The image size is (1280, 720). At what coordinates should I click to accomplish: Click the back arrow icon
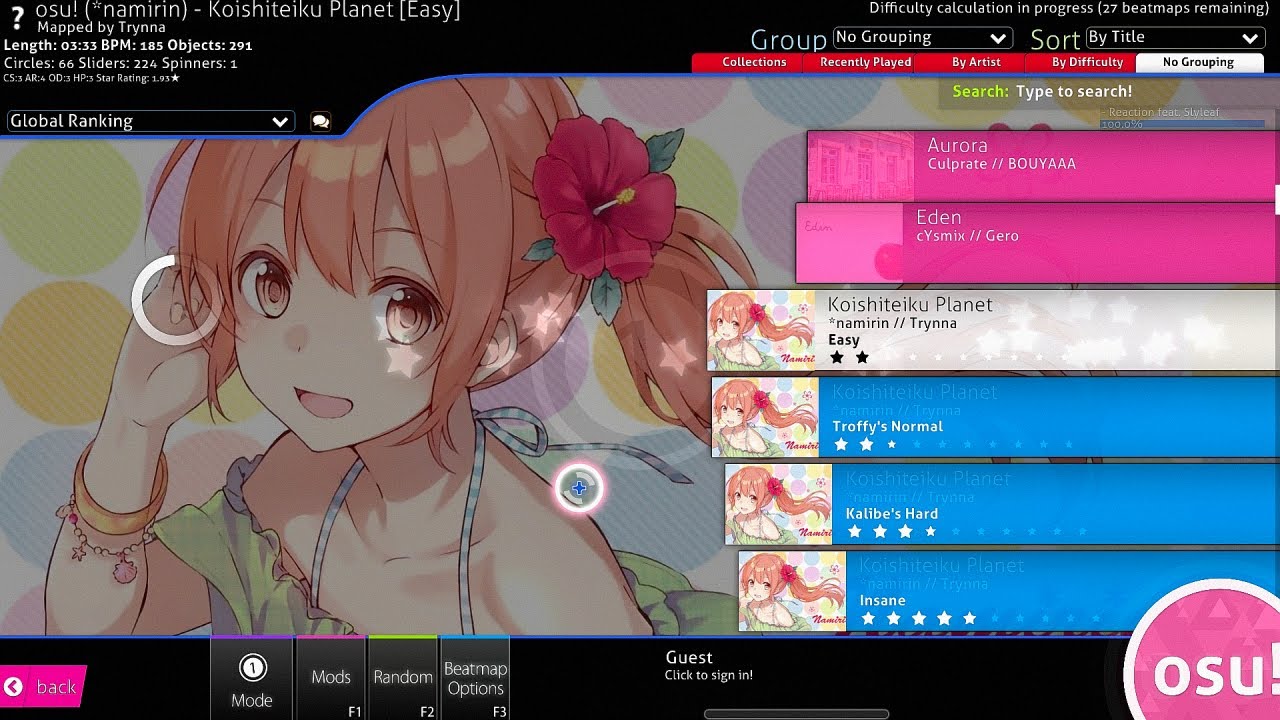pos(13,686)
